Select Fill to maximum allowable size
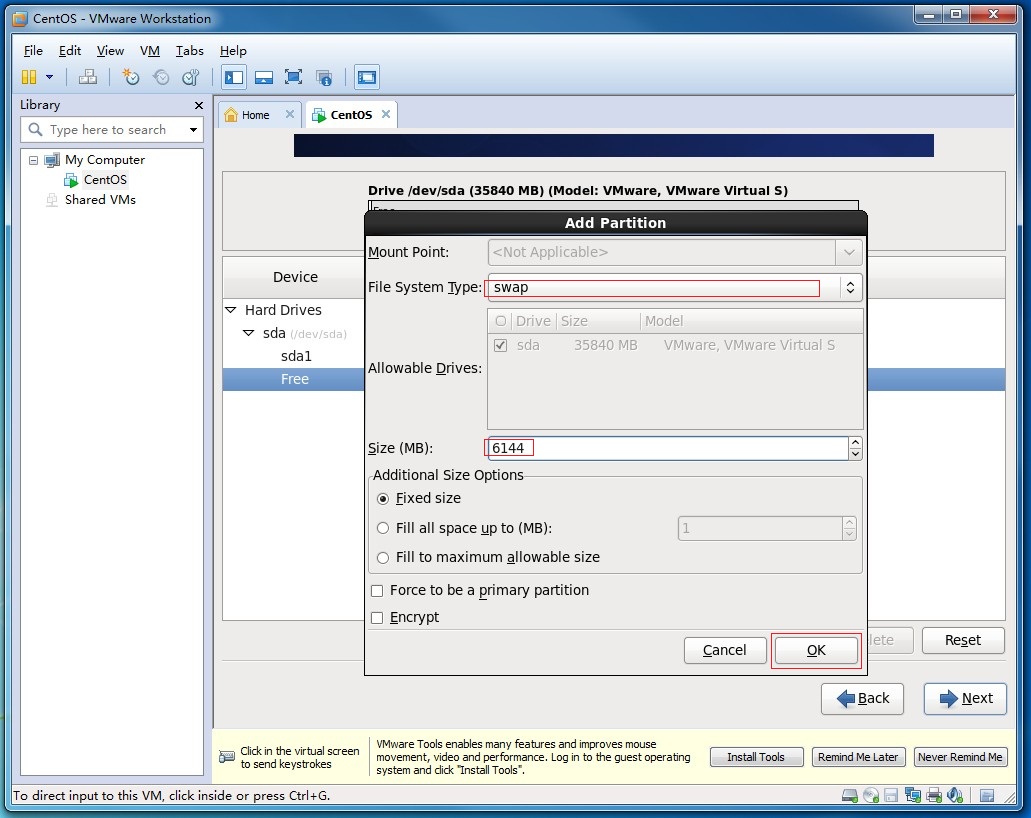 pos(383,557)
